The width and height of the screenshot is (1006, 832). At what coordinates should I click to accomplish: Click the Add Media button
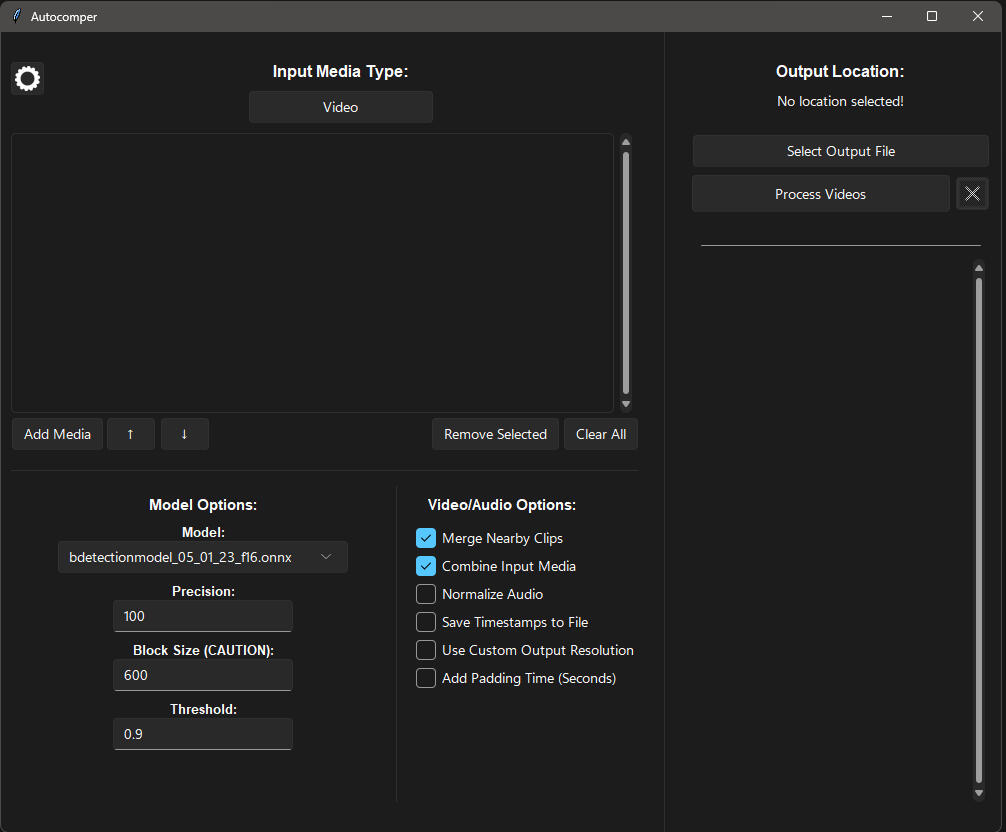point(57,434)
